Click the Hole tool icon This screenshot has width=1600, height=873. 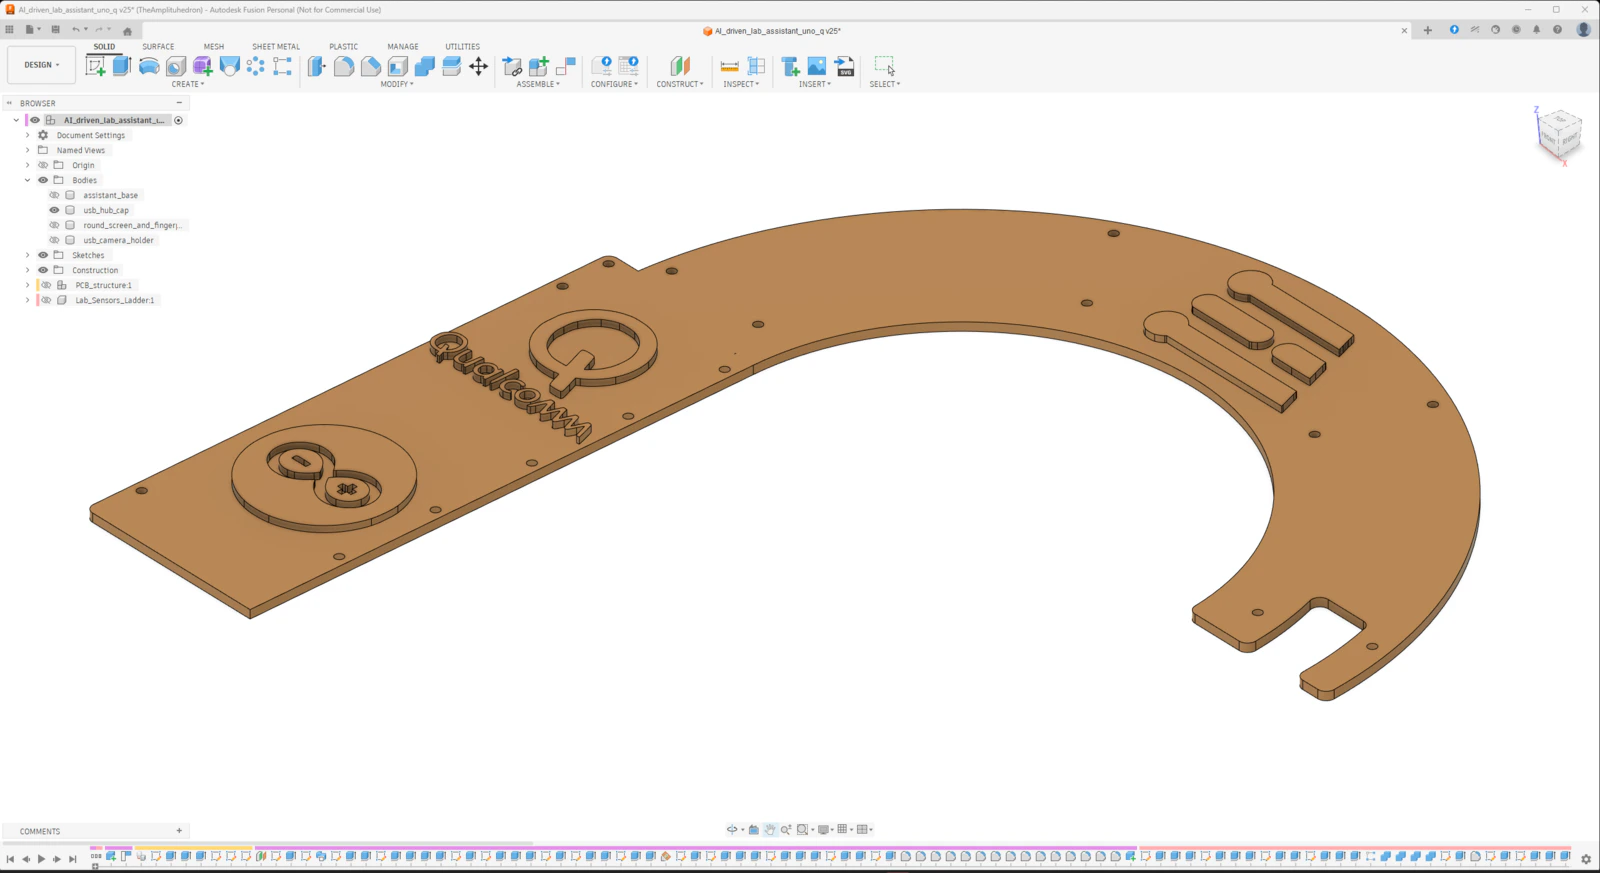click(x=176, y=66)
